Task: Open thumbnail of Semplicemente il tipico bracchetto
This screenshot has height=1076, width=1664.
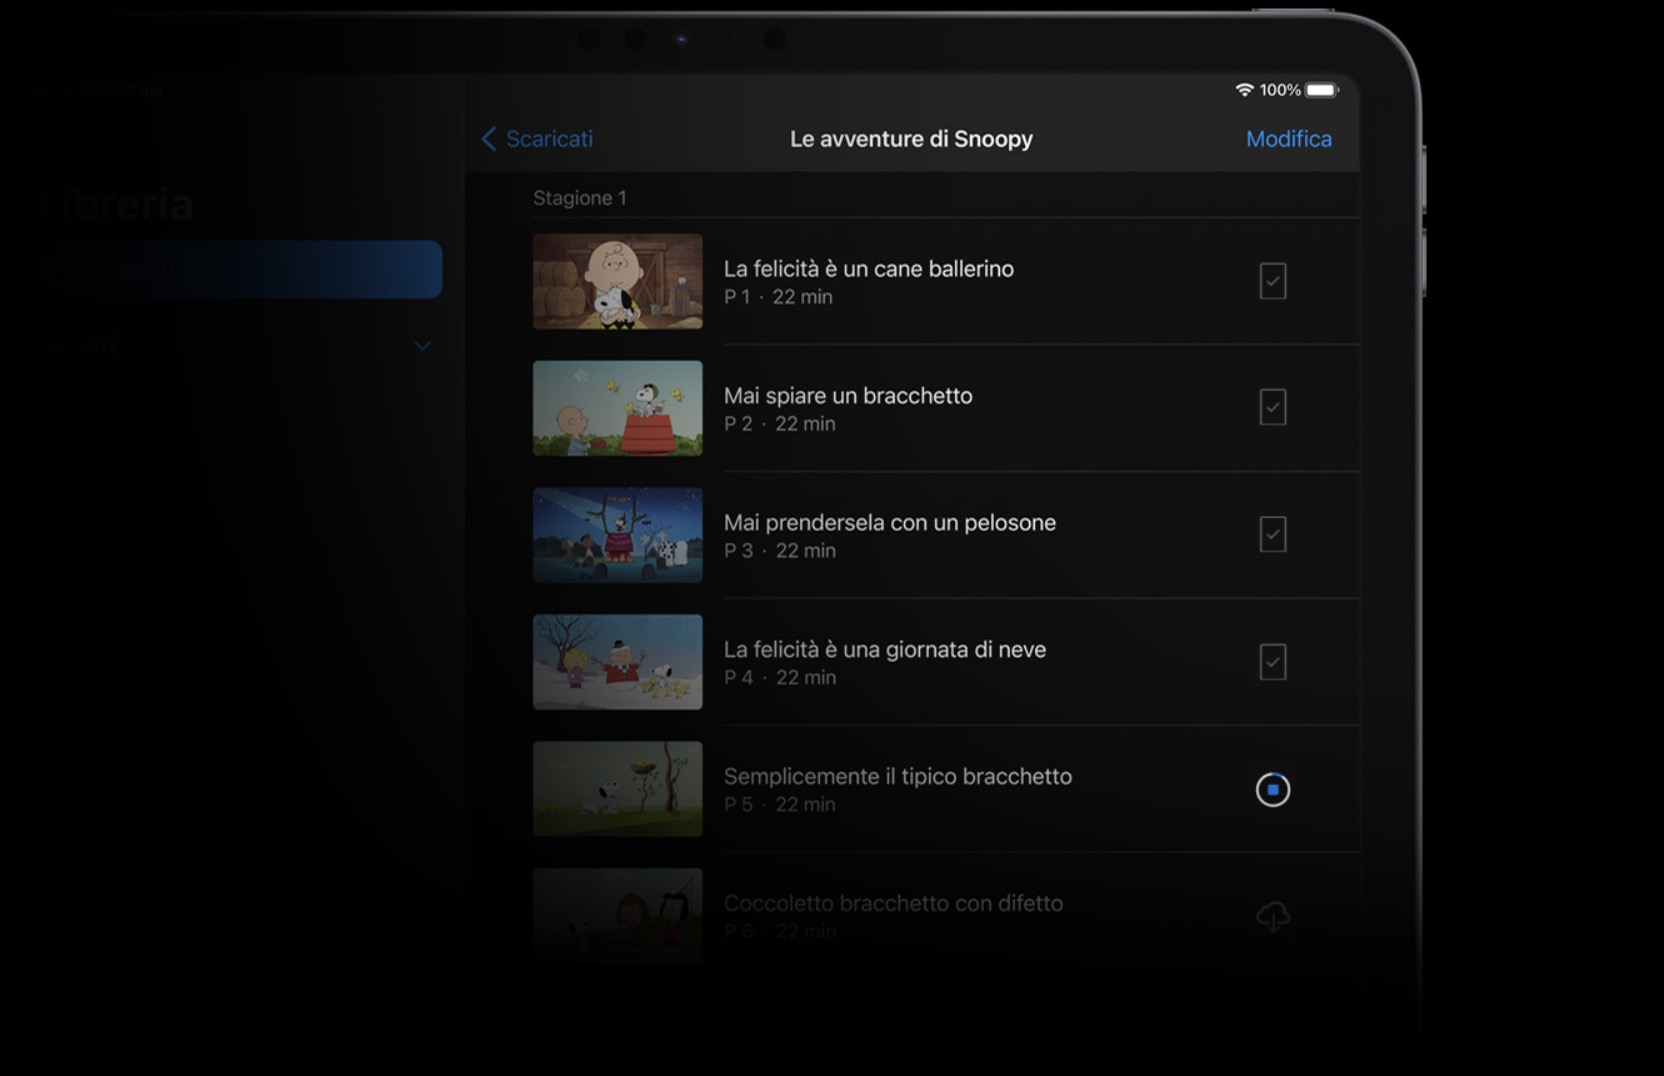Action: 617,789
